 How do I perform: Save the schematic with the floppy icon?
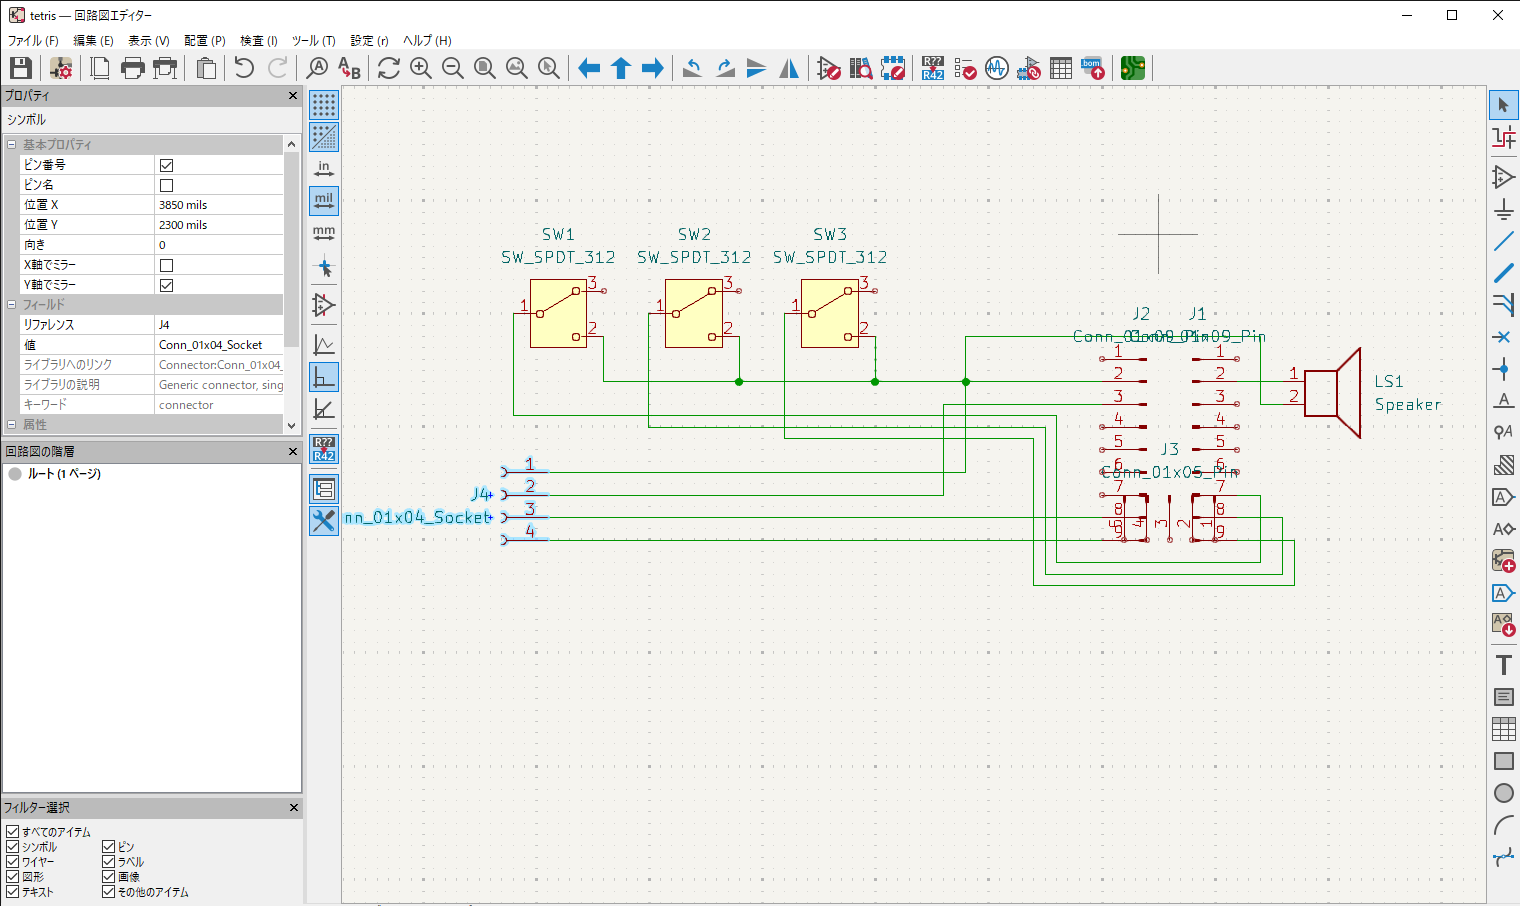click(x=21, y=68)
